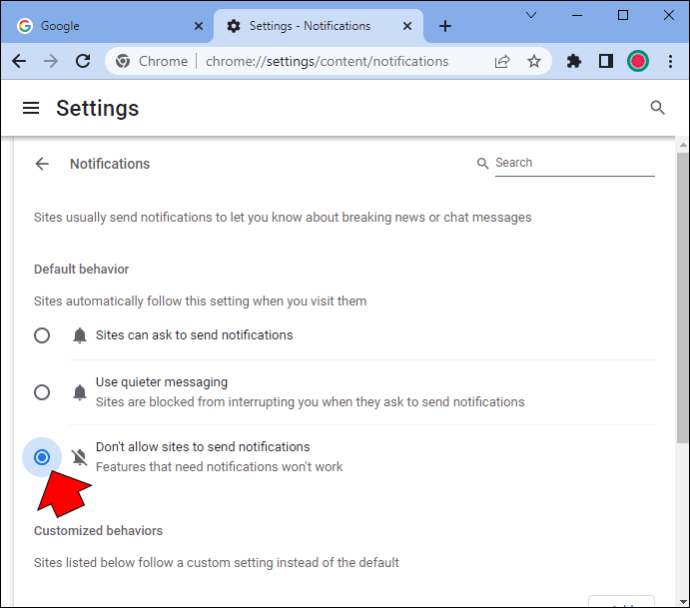Screen dimensions: 690x608
Task: Click the crossed-out bell icon for Don't allow
Action: (80, 458)
